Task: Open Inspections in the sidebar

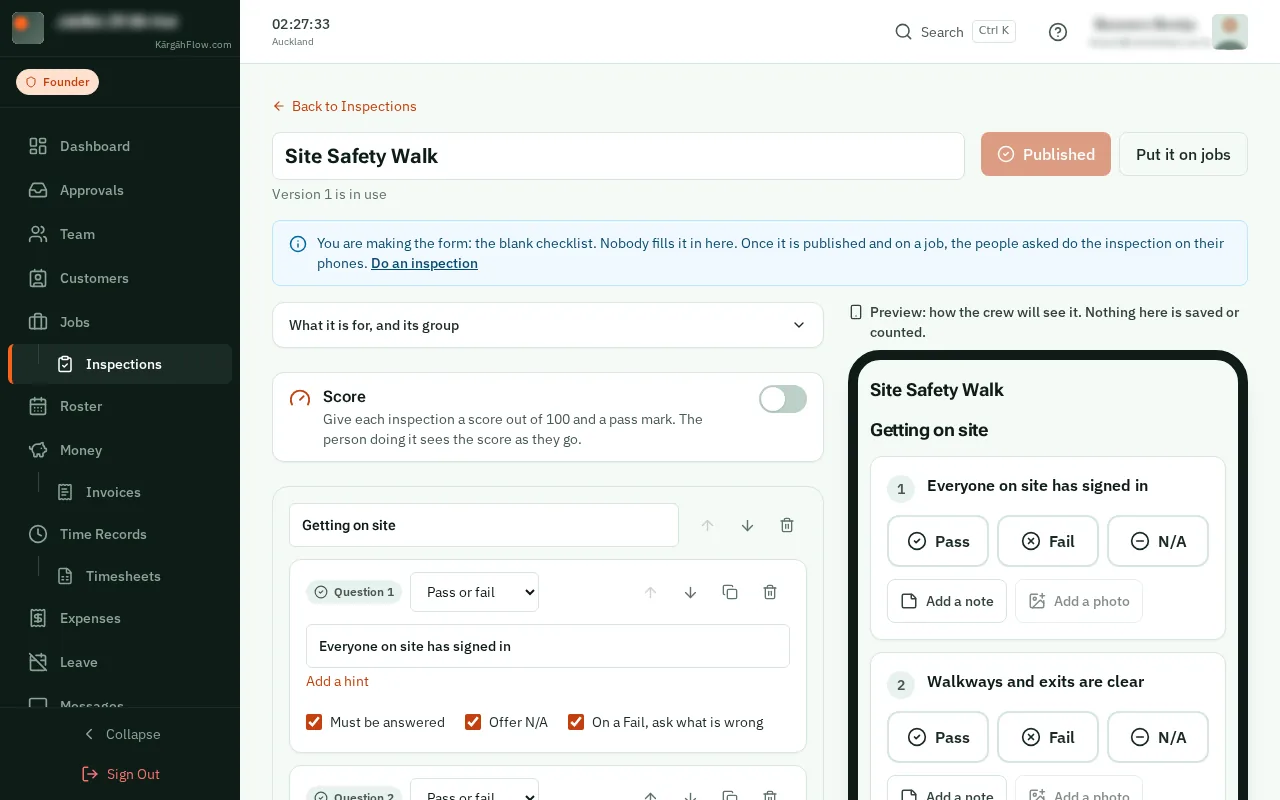Action: tap(120, 364)
